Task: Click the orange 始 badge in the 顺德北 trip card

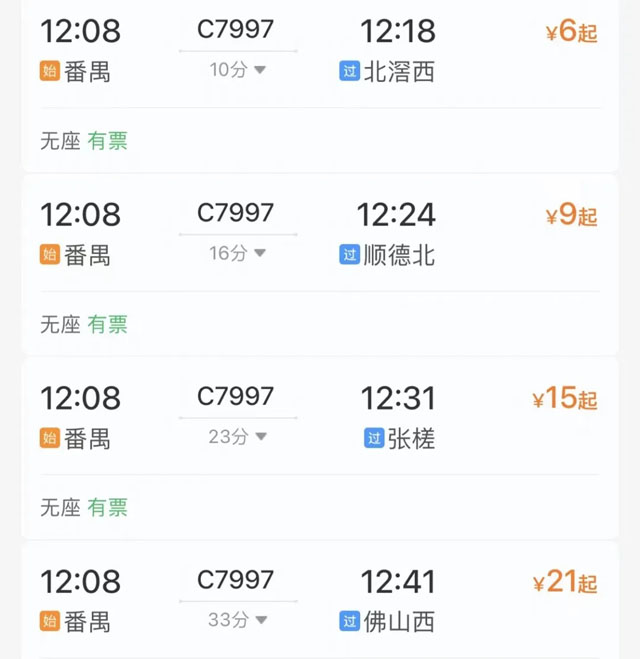Action: pyautogui.click(x=50, y=255)
